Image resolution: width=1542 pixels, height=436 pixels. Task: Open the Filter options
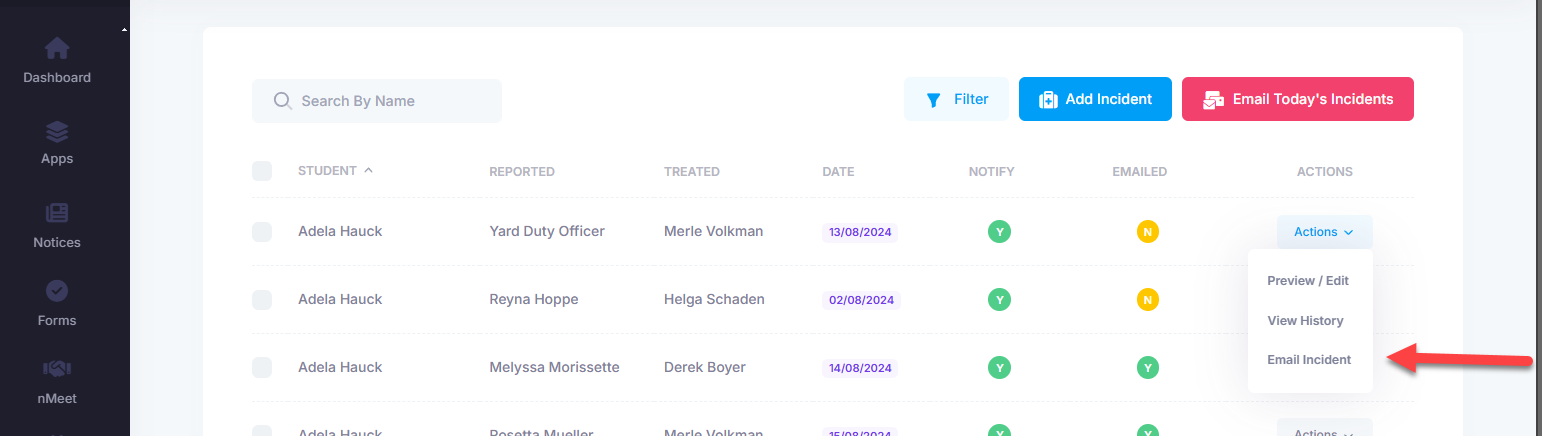956,99
